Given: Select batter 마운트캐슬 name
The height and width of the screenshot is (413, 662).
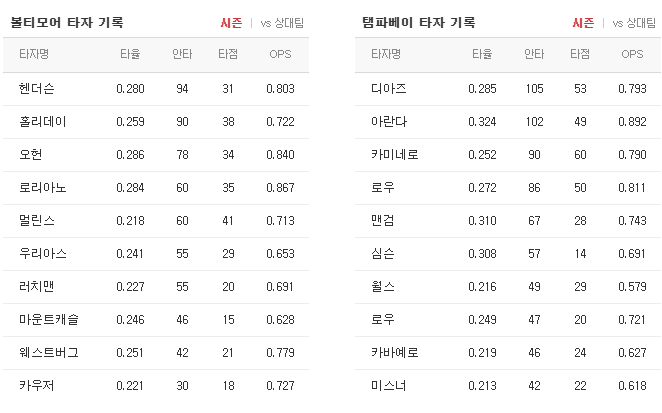Looking at the screenshot, I should [x=49, y=320].
